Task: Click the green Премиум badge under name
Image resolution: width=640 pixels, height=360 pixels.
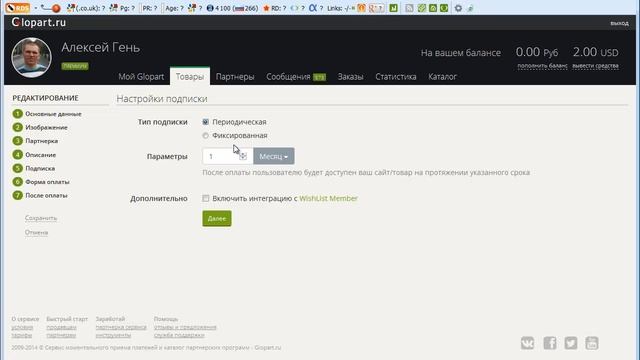Action: [x=75, y=66]
